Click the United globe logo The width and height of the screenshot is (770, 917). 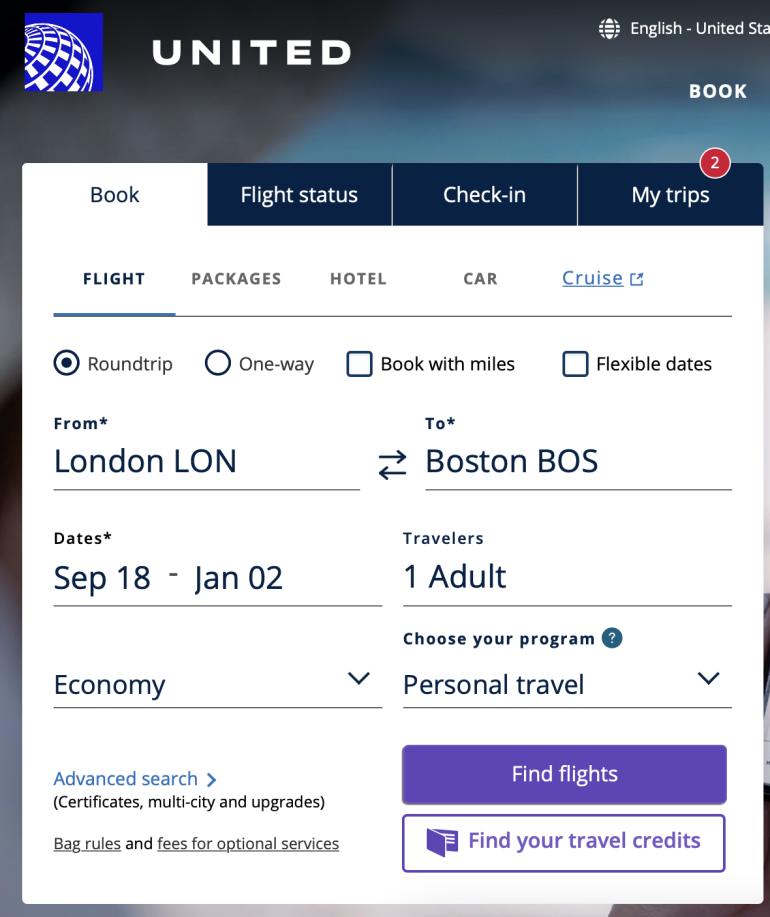[64, 52]
